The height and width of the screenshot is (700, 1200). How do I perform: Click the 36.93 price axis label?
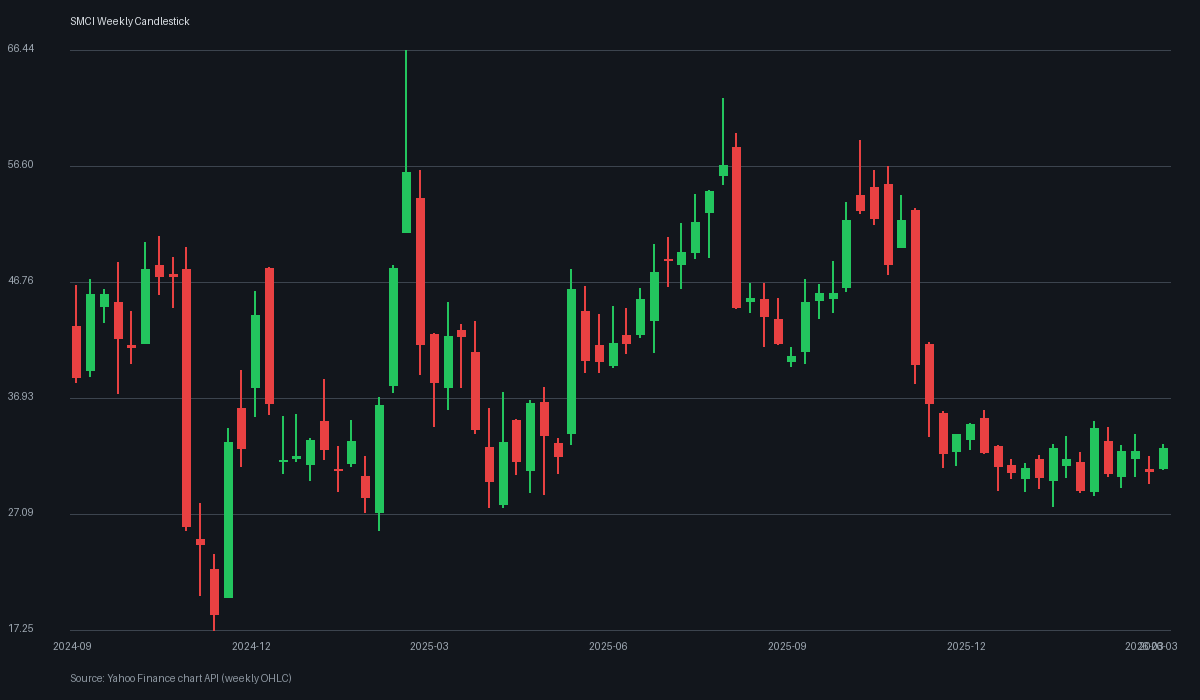[x=21, y=397]
